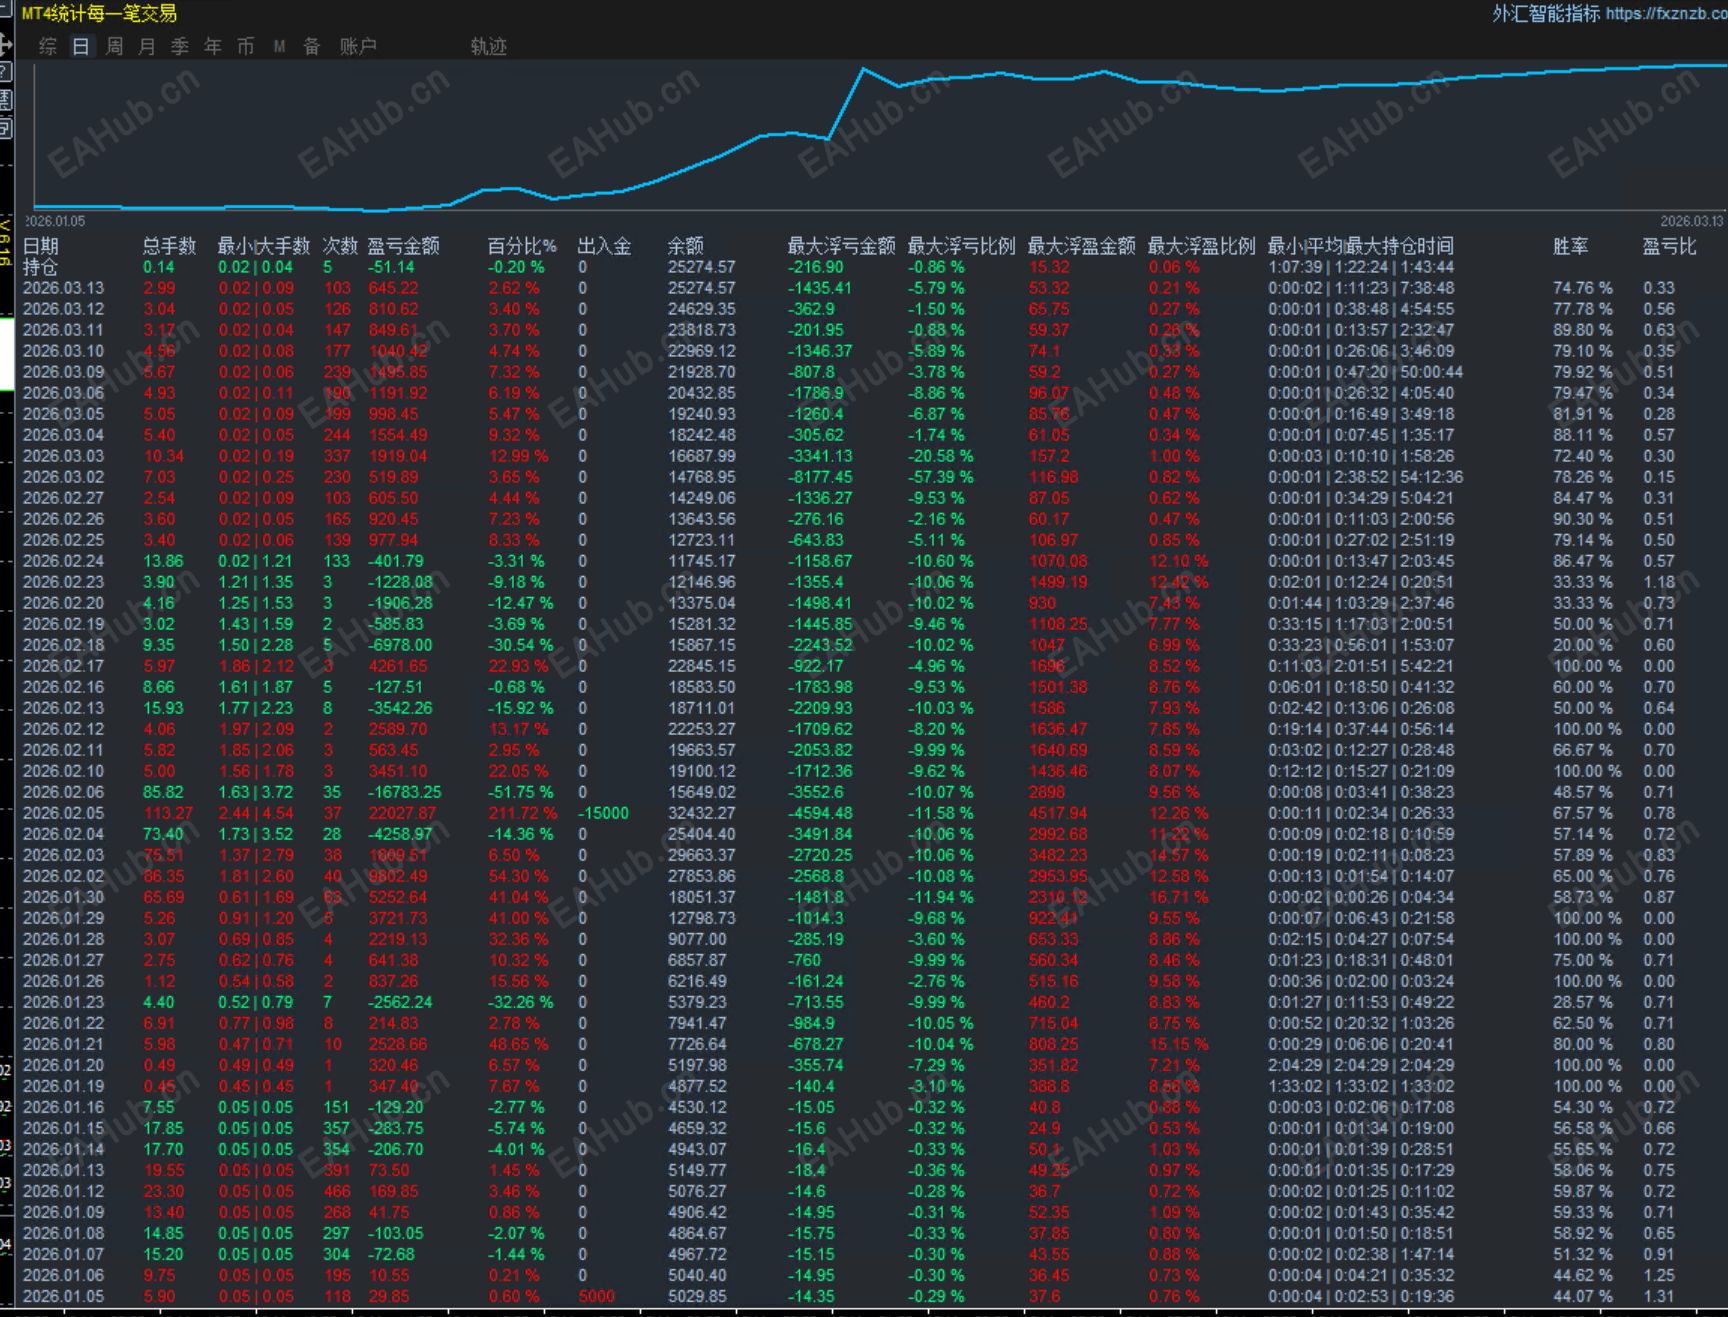Switch to the 周 weekly tab
Screen dimensions: 1728x1317
(x=114, y=46)
